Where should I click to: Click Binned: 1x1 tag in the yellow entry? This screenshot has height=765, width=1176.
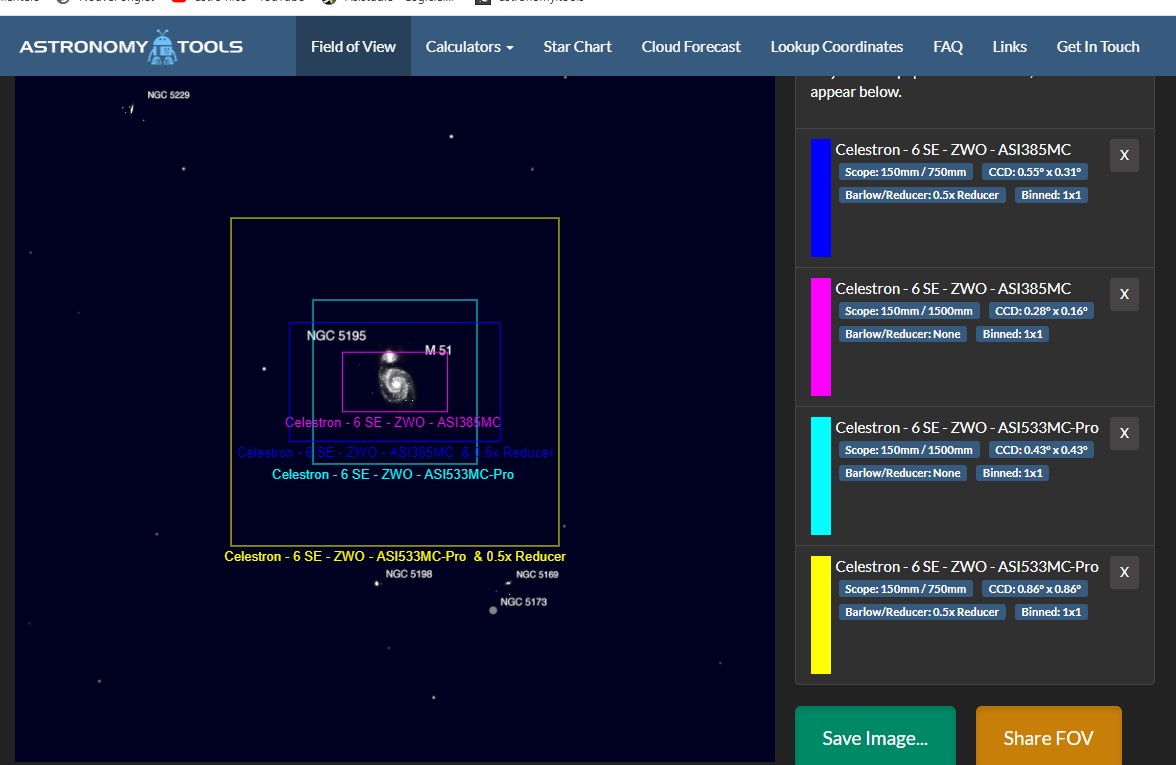(1051, 612)
